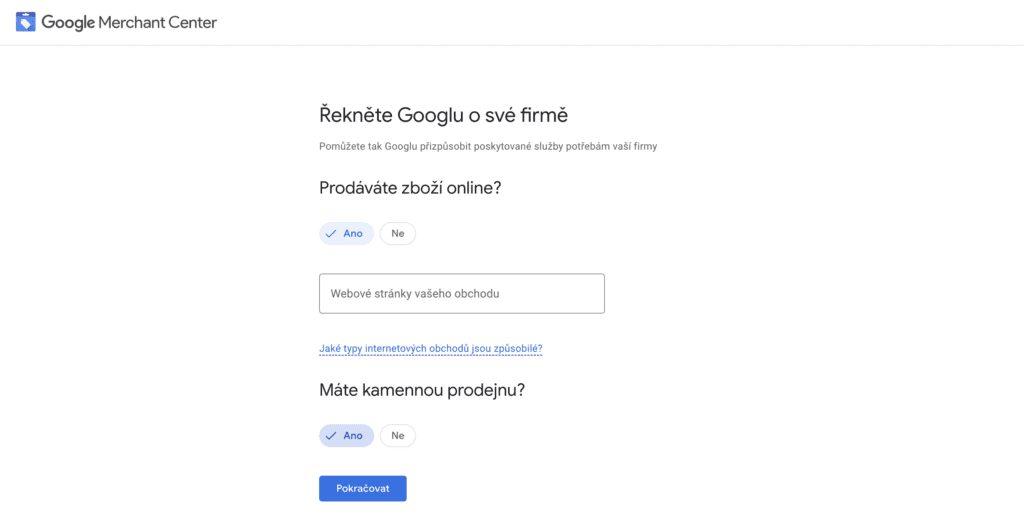The image size is (1024, 520).
Task: Click the word "způsobilé?" in the help link
Action: [518, 349]
